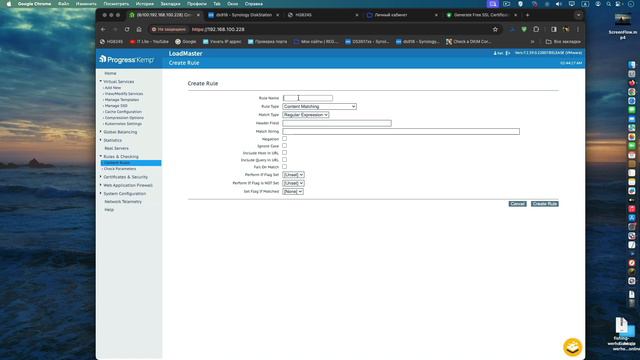Image resolution: width=640 pixels, height=360 pixels.
Task: Open Real Servers in sidebar
Action: (x=116, y=149)
